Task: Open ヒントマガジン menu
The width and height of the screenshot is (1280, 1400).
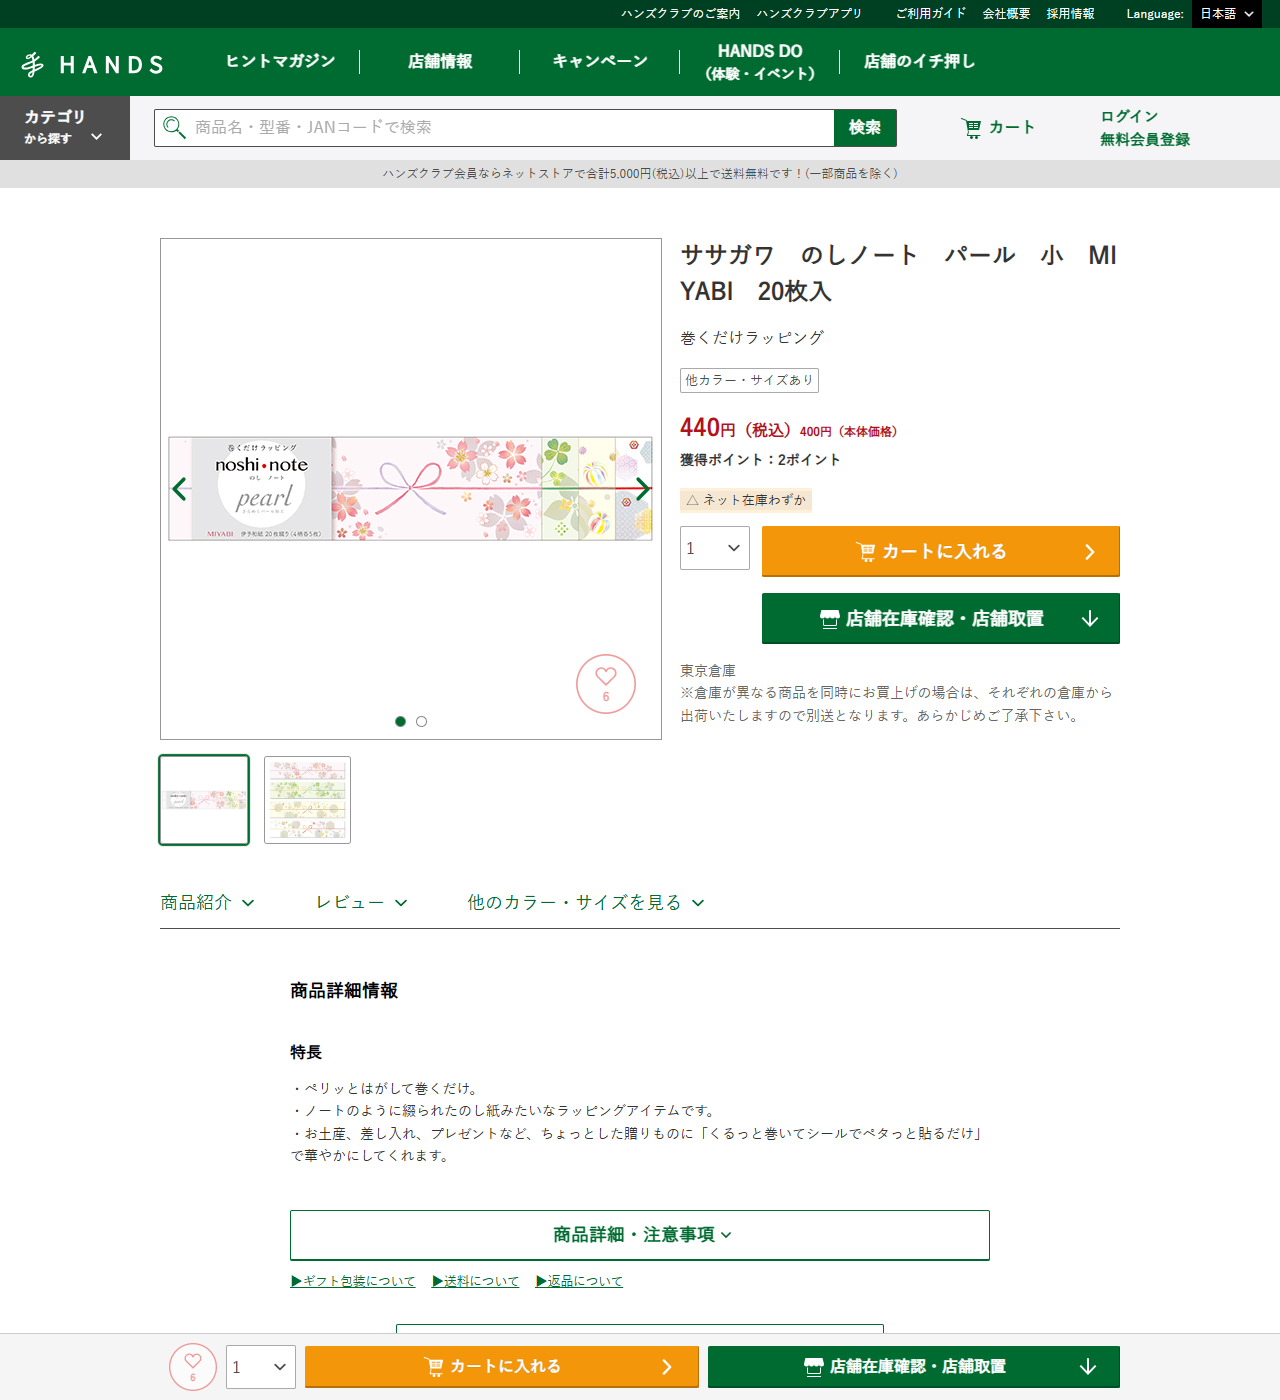Action: coord(280,61)
